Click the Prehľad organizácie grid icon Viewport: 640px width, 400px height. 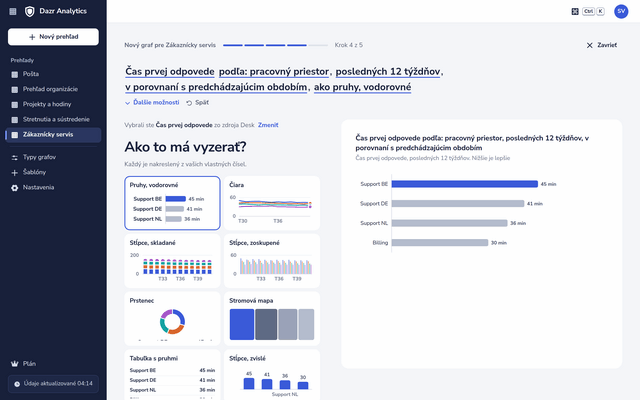[x=15, y=89]
